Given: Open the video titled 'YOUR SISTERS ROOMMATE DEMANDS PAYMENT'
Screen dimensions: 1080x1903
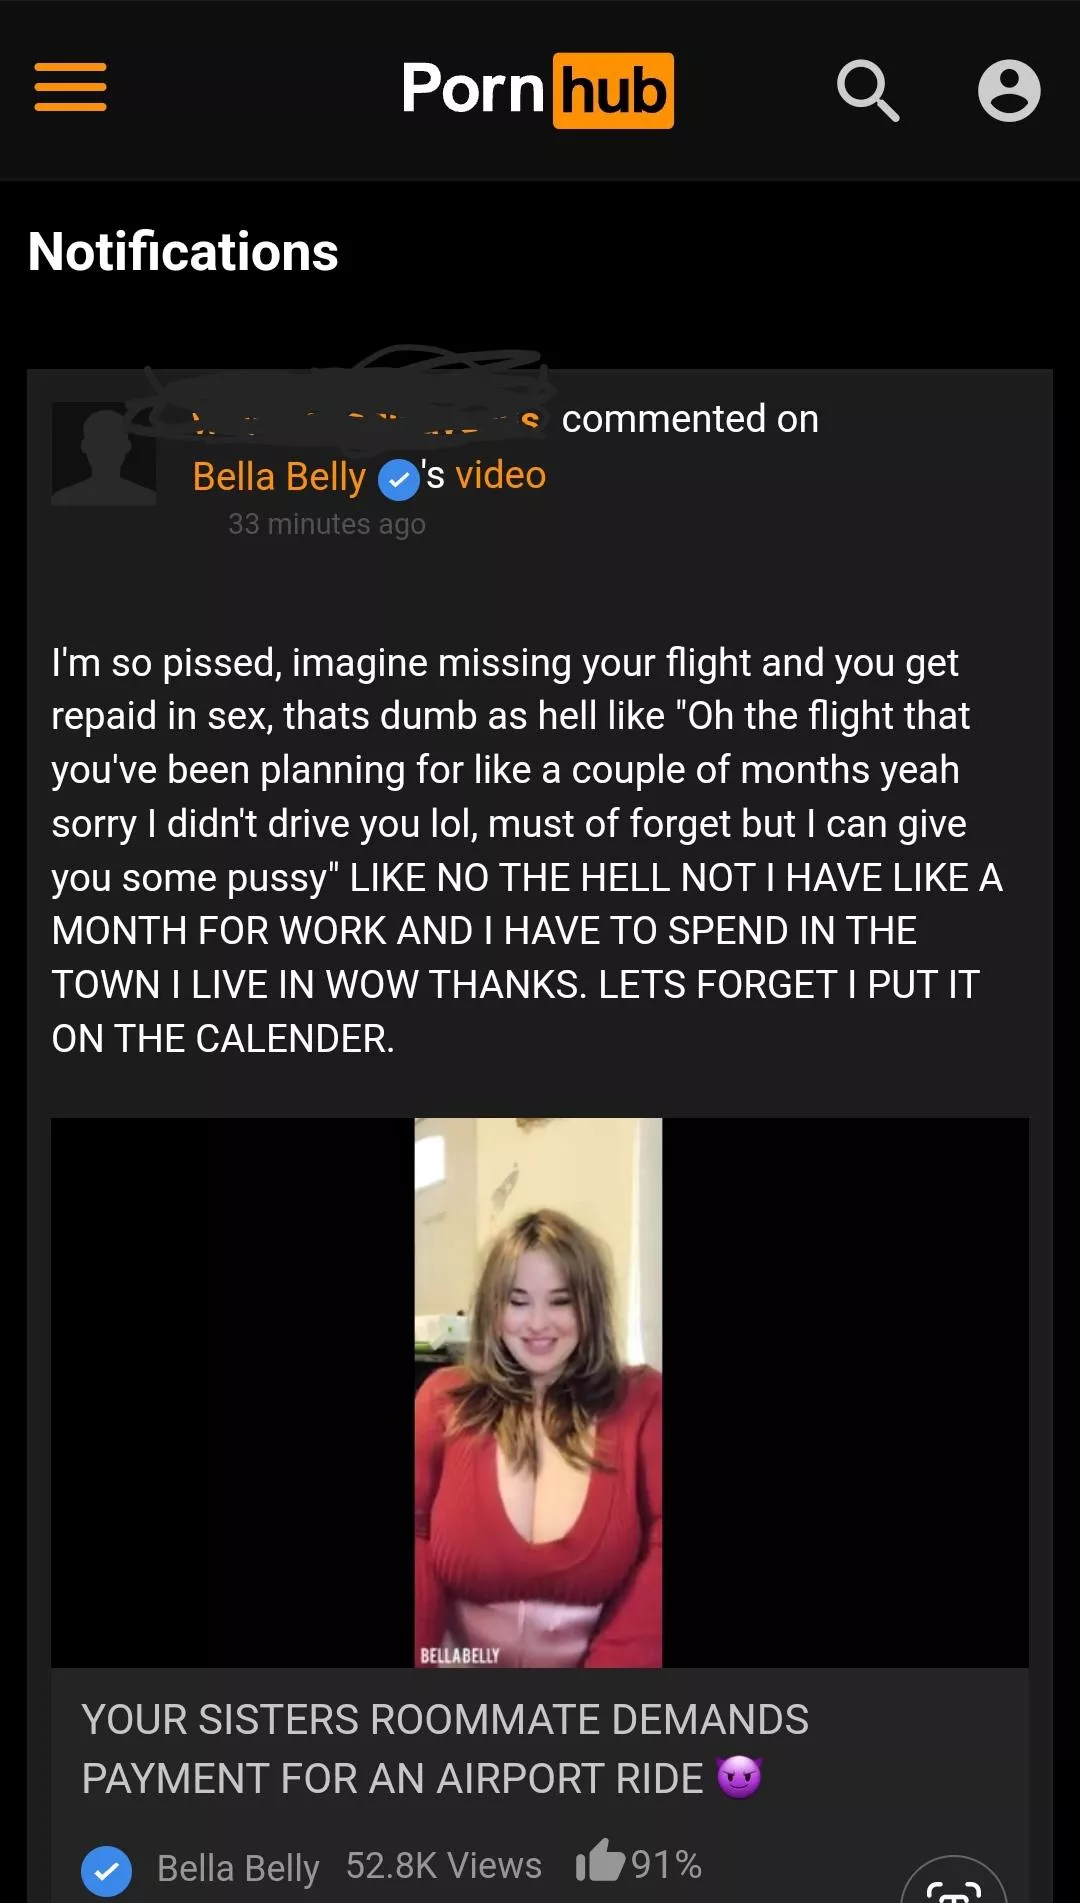Looking at the screenshot, I should [446, 1747].
